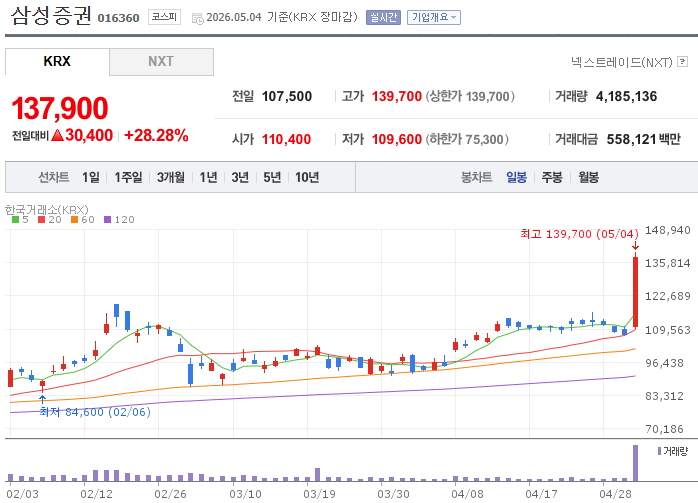This screenshot has height=503, width=698.
Task: Click the calendar clock icon beside date
Action: coord(198,19)
